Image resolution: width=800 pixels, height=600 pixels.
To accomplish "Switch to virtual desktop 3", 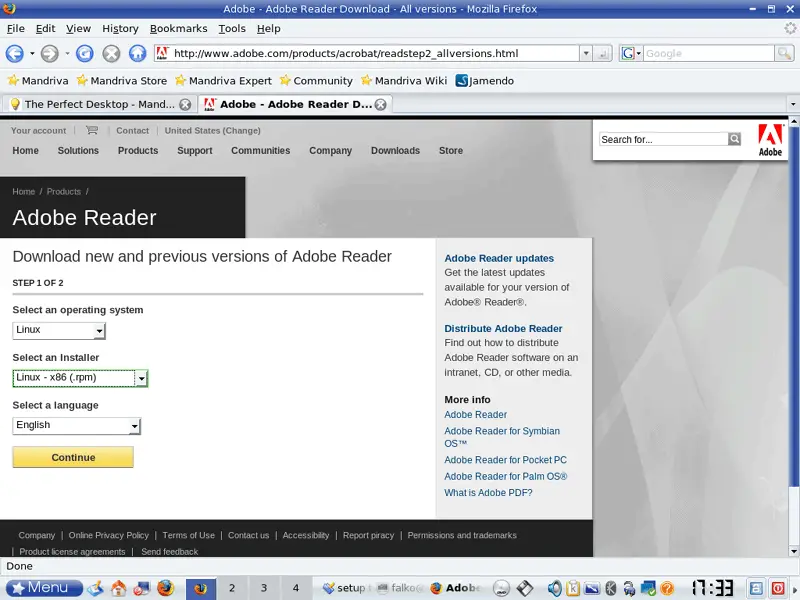I will 264,588.
